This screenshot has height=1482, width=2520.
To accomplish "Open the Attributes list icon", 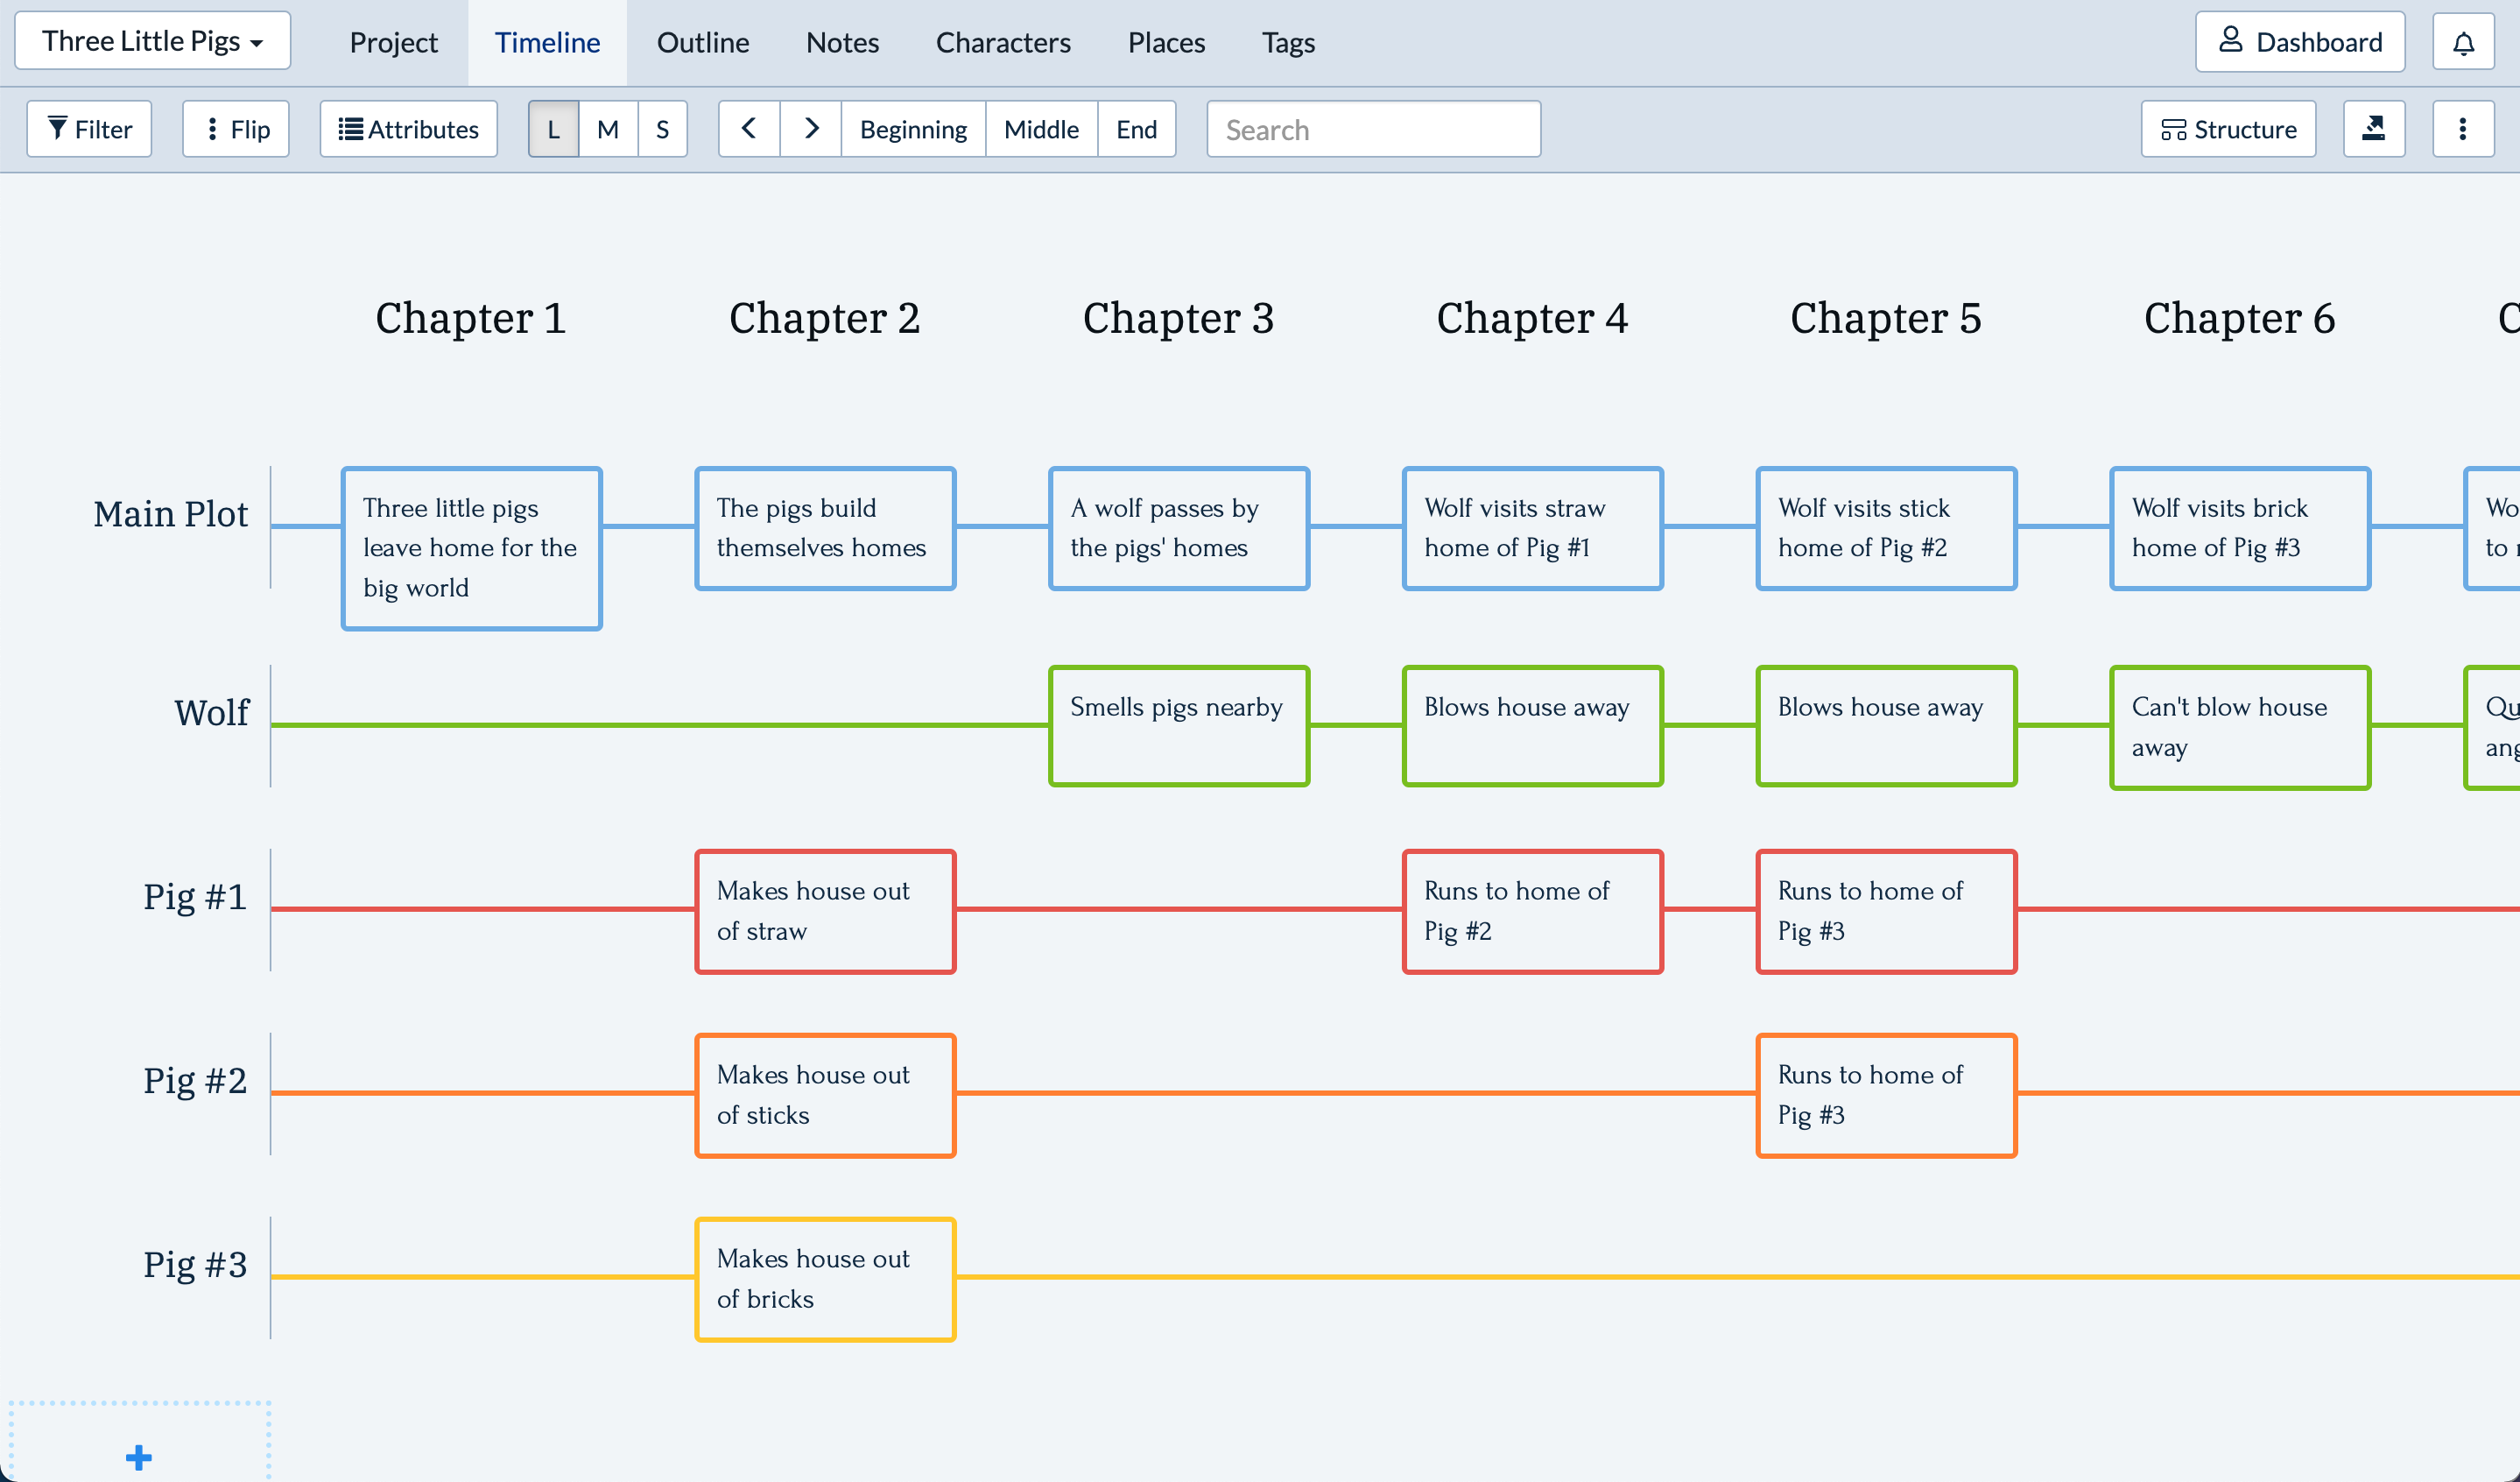I will [351, 128].
